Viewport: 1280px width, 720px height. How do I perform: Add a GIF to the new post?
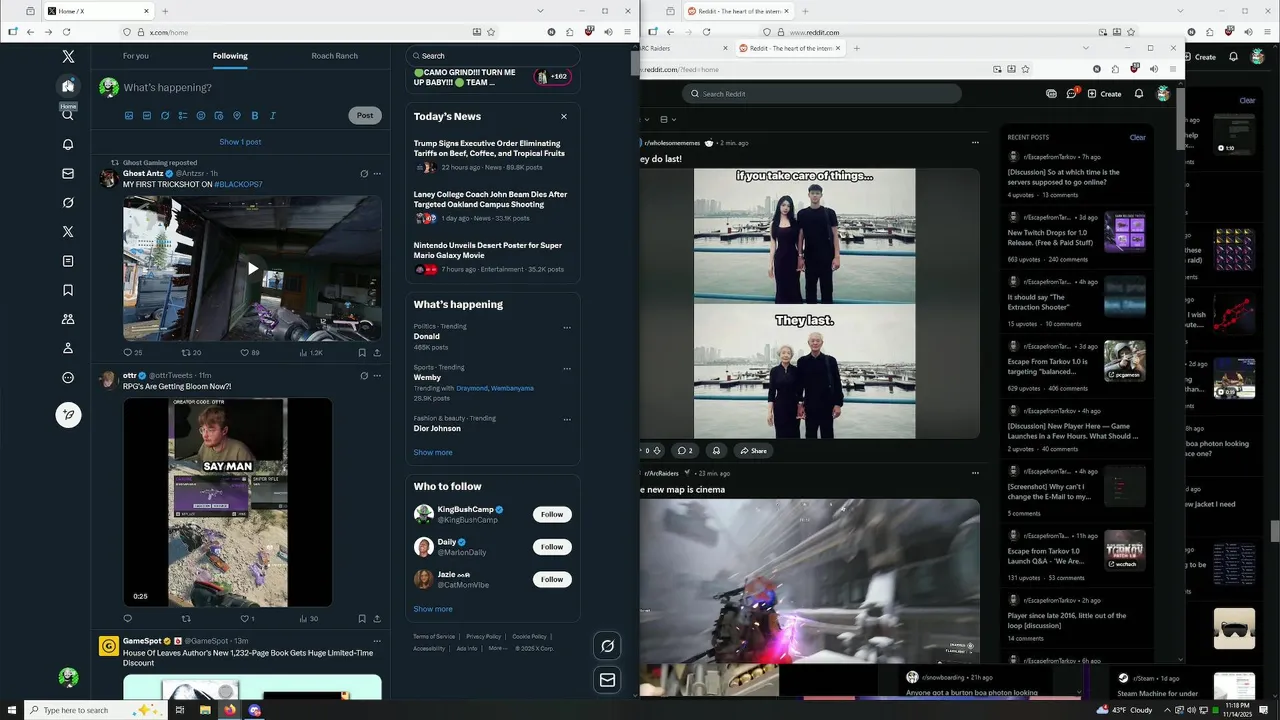tap(147, 116)
